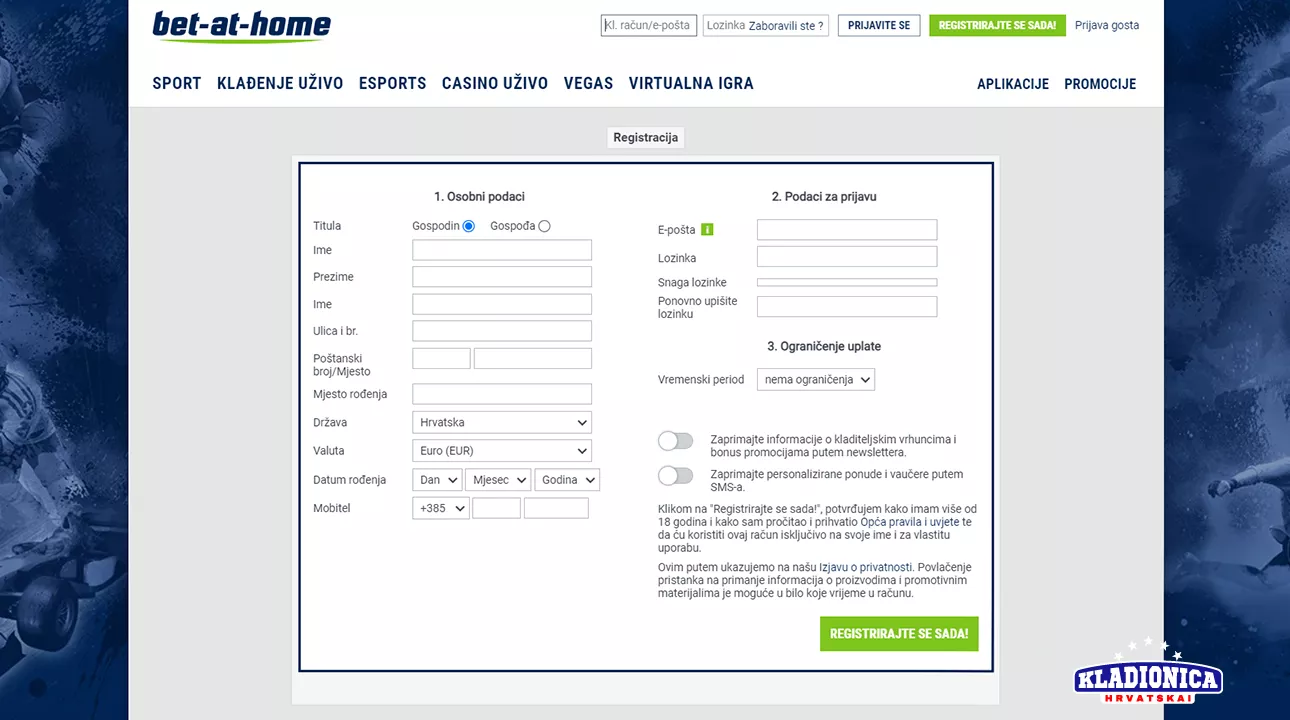Image resolution: width=1290 pixels, height=720 pixels.
Task: Open the Država dropdown showing Hrvatska
Action: coord(501,422)
